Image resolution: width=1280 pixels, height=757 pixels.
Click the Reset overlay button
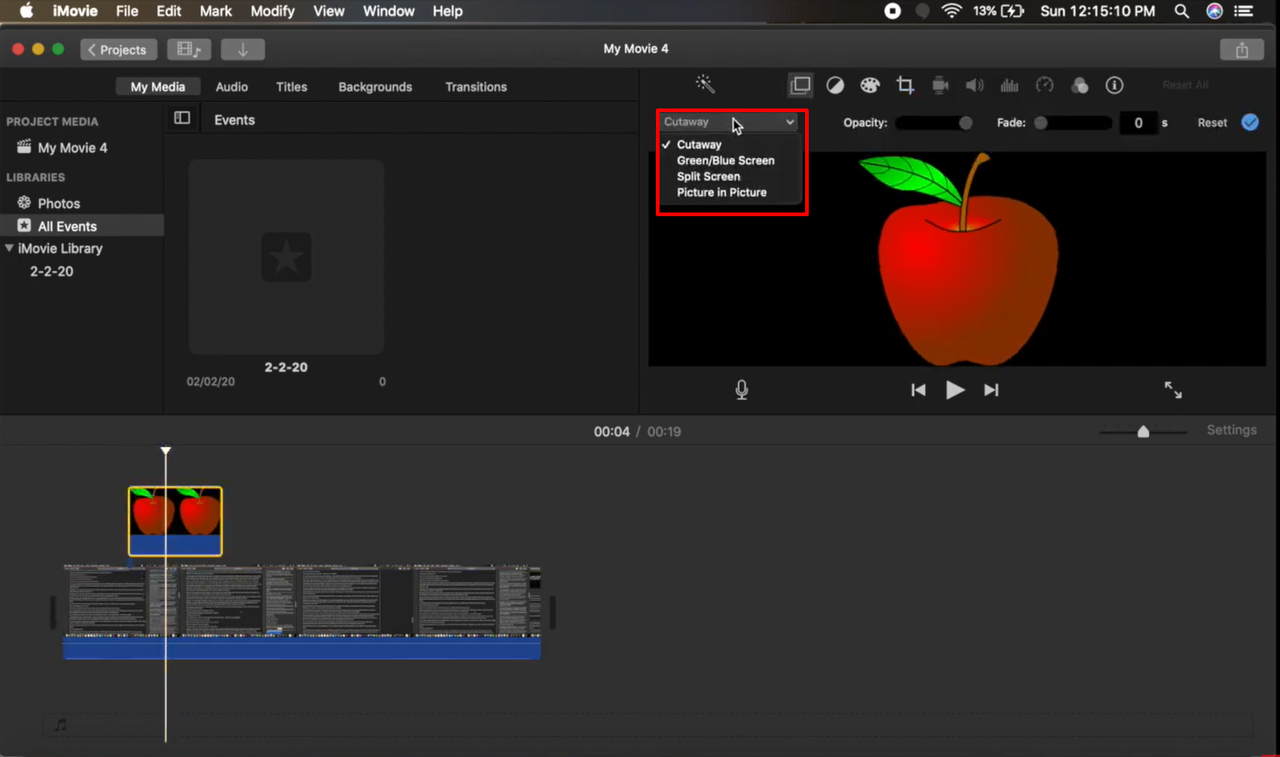(1212, 123)
